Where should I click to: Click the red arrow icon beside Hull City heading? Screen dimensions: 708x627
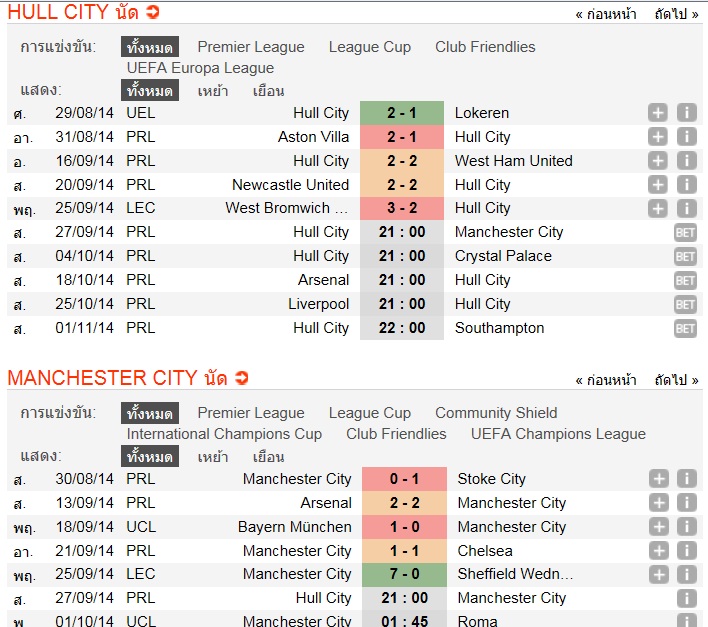(x=152, y=13)
